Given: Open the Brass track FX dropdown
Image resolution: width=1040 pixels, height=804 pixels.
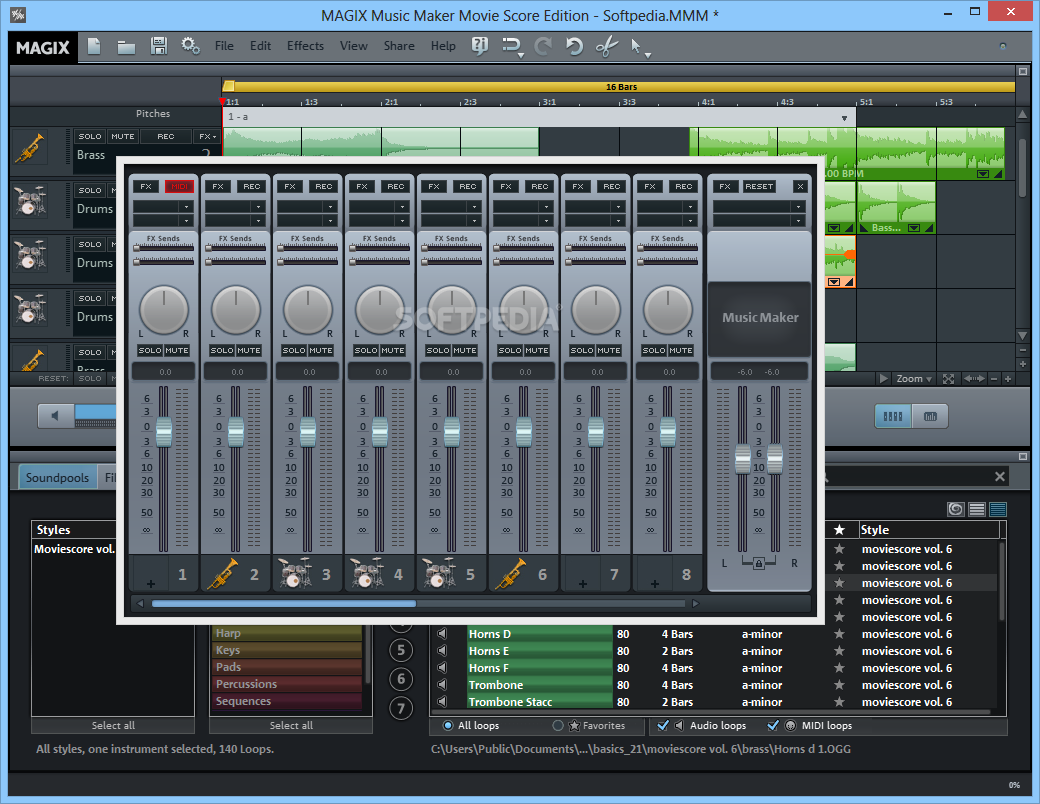Looking at the screenshot, I should [x=207, y=136].
